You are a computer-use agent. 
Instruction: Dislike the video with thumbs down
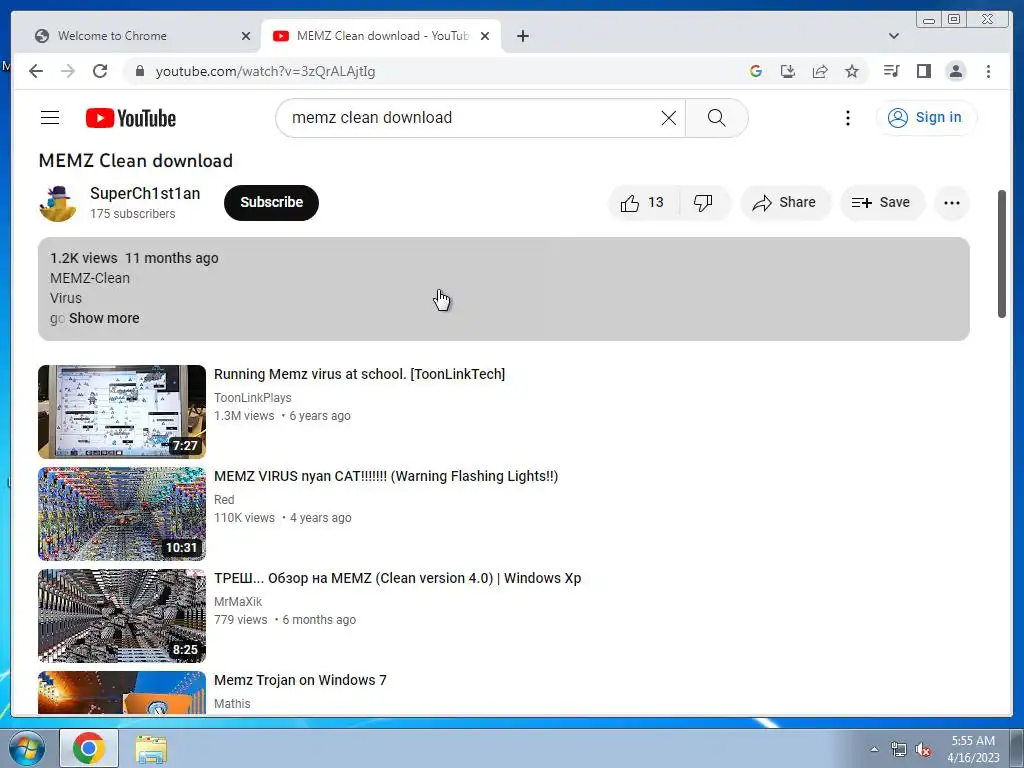[703, 202]
